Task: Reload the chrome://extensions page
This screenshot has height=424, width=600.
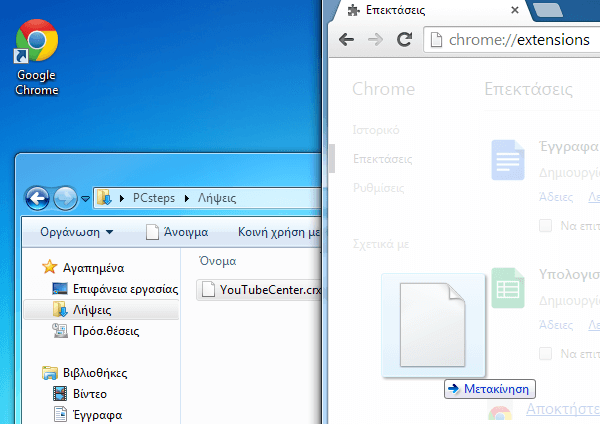Action: point(404,39)
